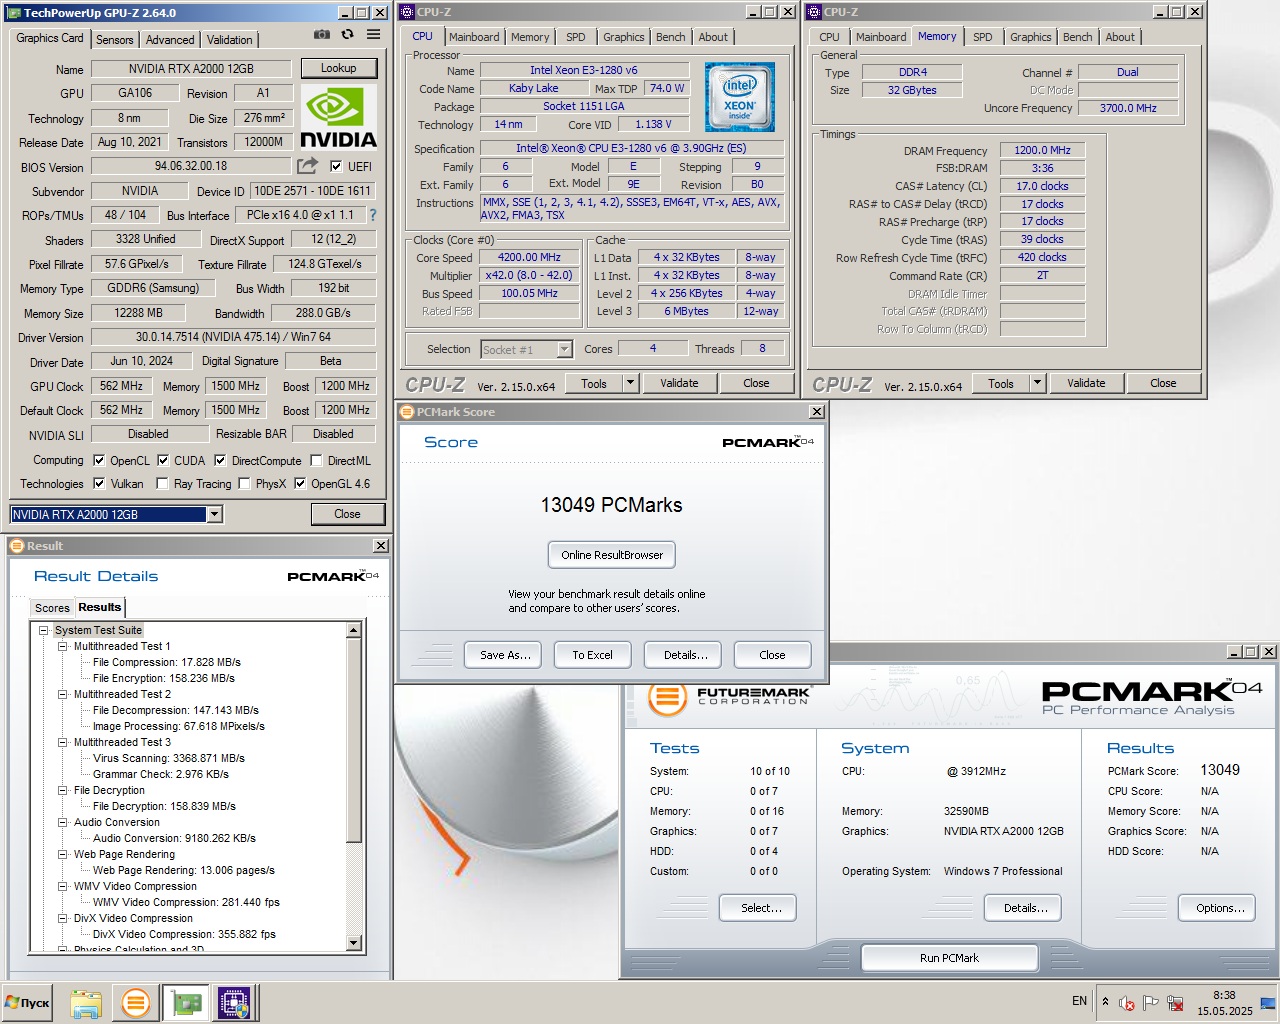Screen dimensions: 1280x1024
Task: Open the Action Center flag tray icon
Action: (1151, 1002)
